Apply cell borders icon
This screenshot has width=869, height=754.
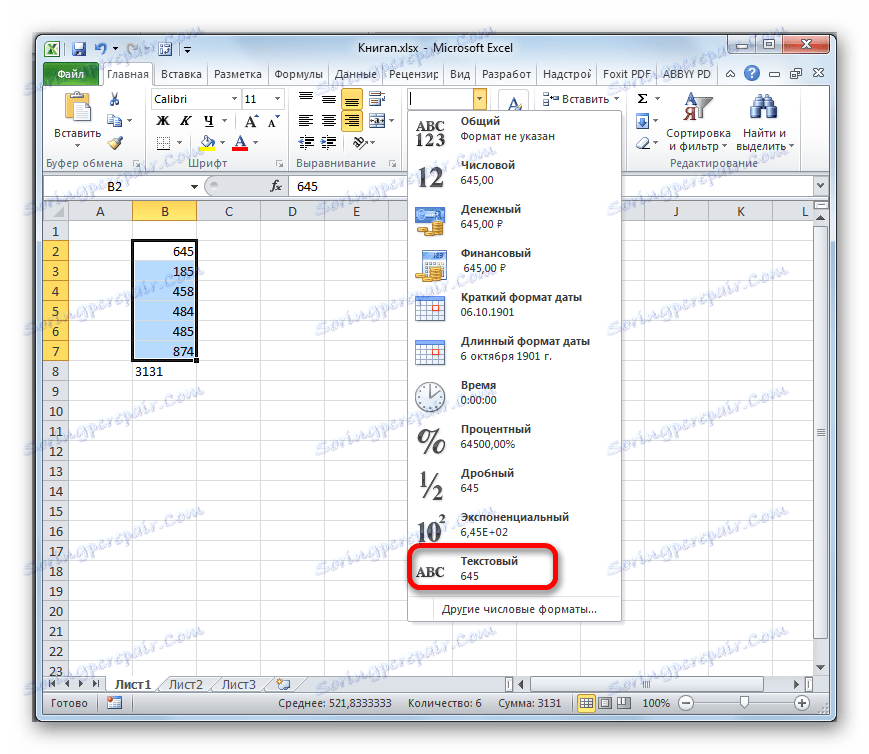[x=163, y=143]
